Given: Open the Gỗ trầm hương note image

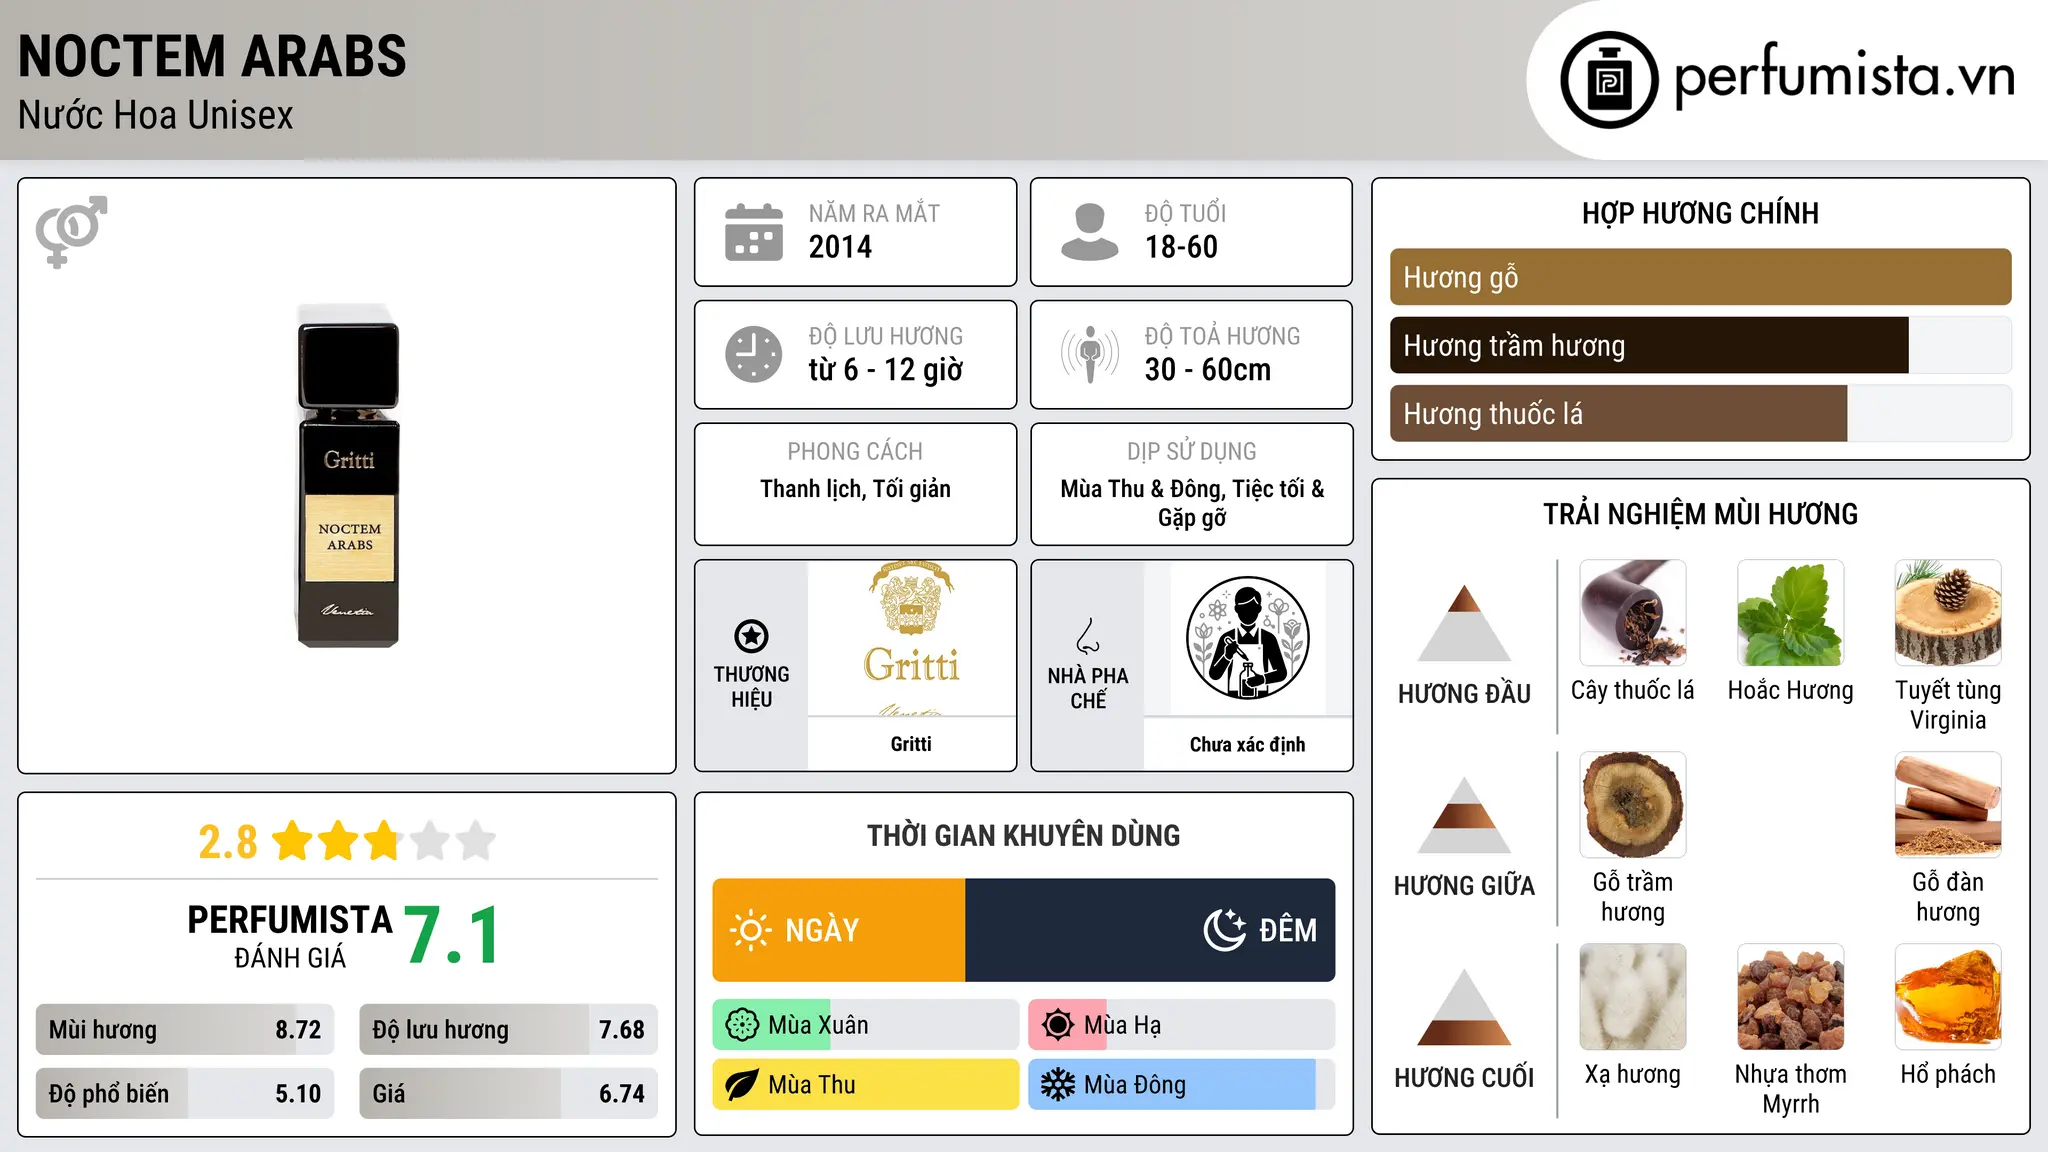Looking at the screenshot, I should [x=1633, y=805].
